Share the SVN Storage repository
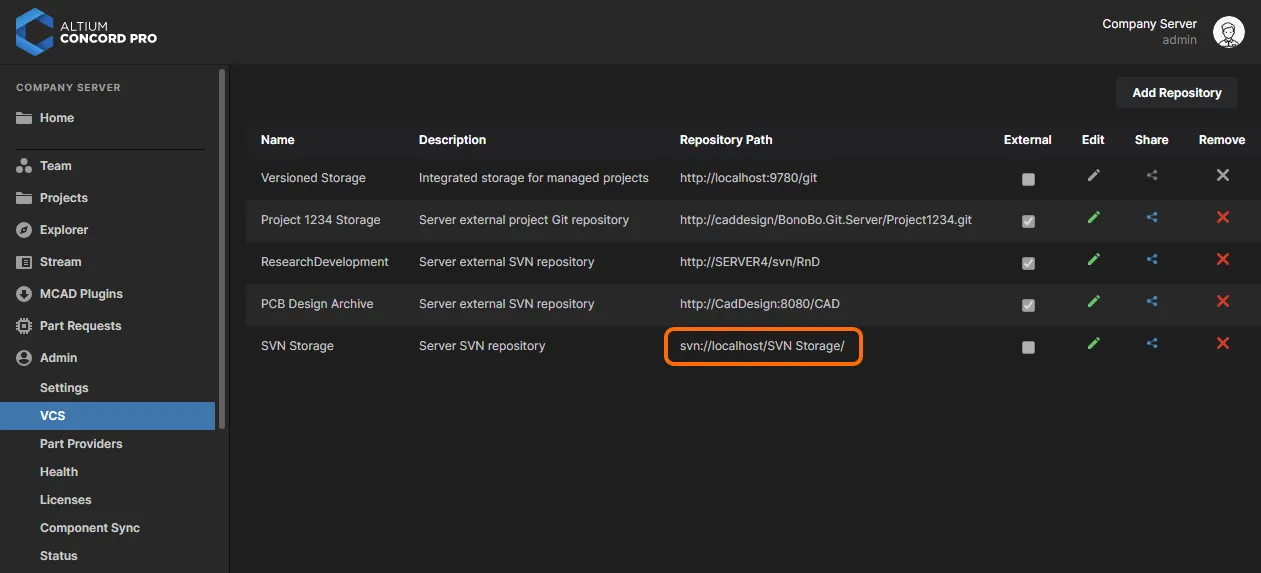Image resolution: width=1261 pixels, height=573 pixels. 1152,343
